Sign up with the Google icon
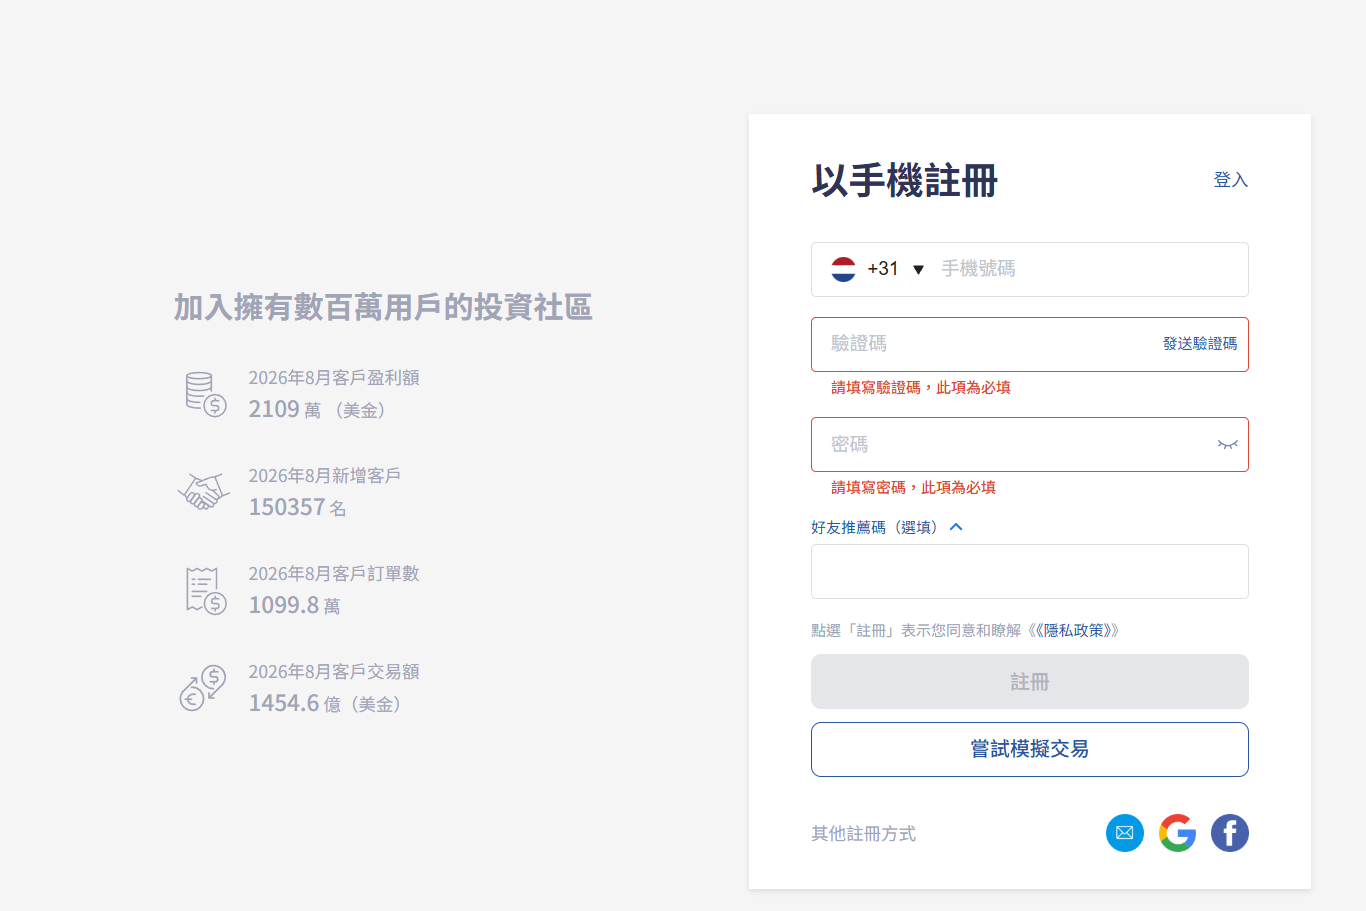Viewport: 1366px width, 911px height. point(1178,833)
